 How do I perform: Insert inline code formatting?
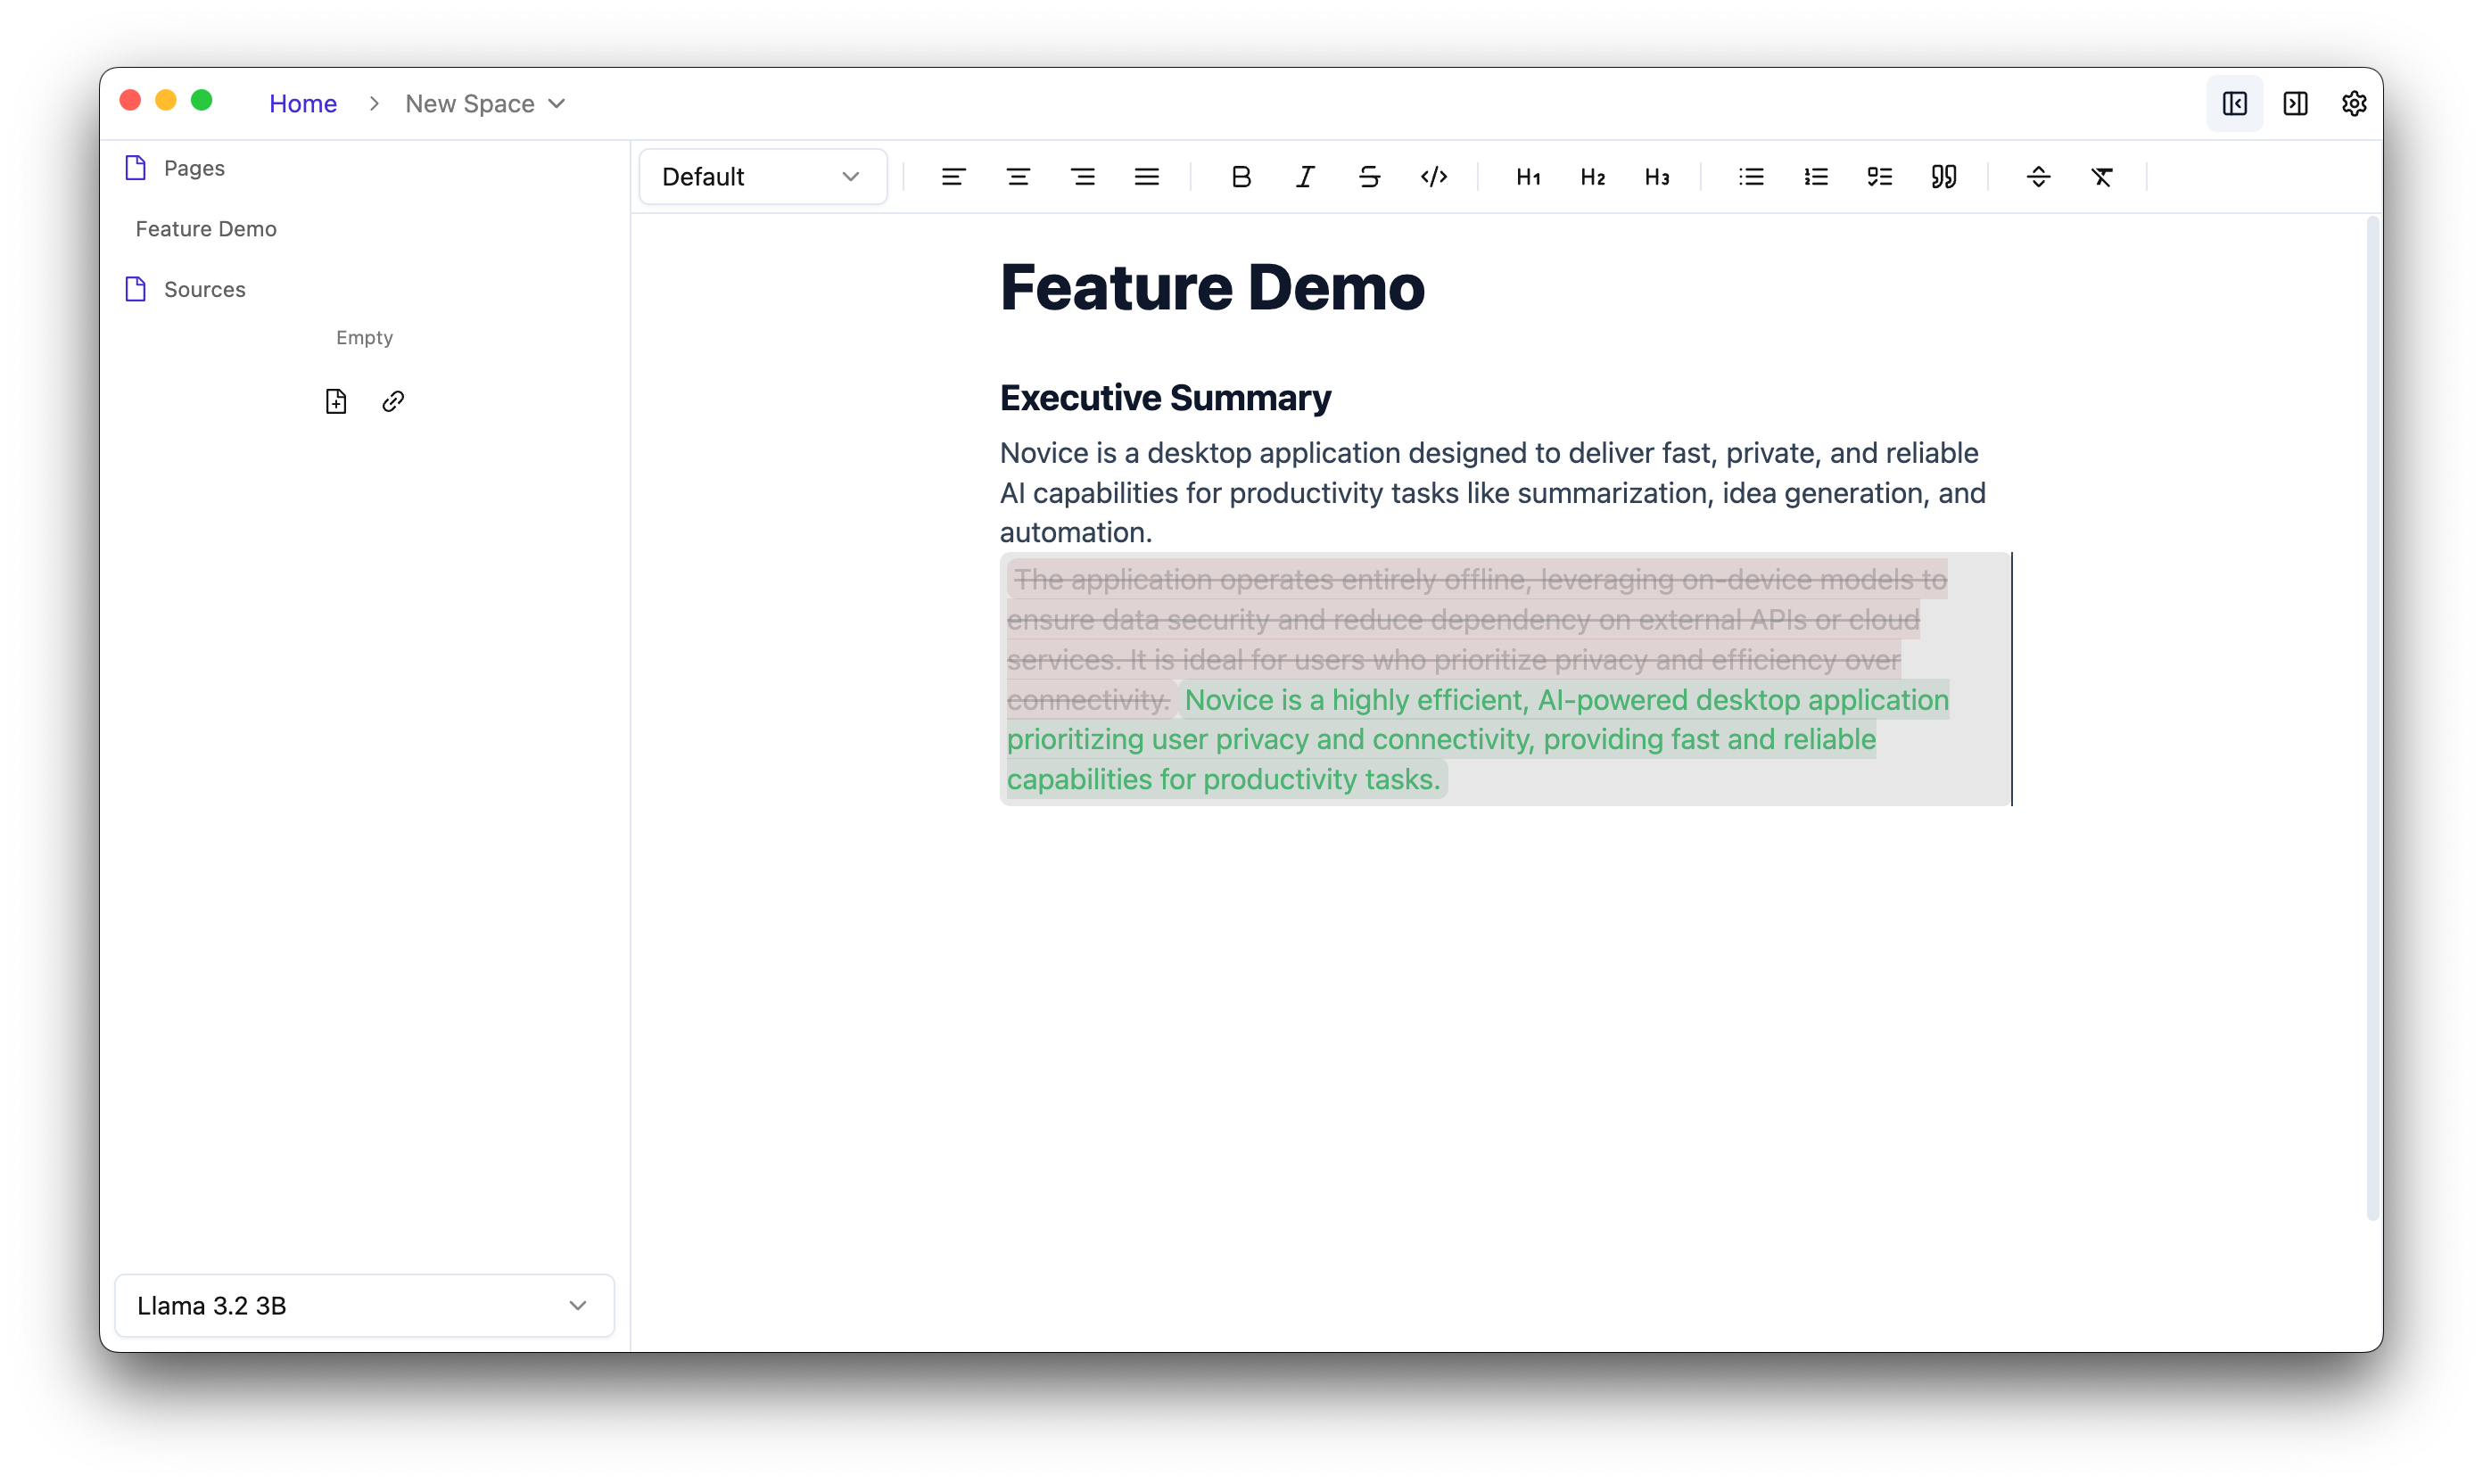(x=1433, y=177)
